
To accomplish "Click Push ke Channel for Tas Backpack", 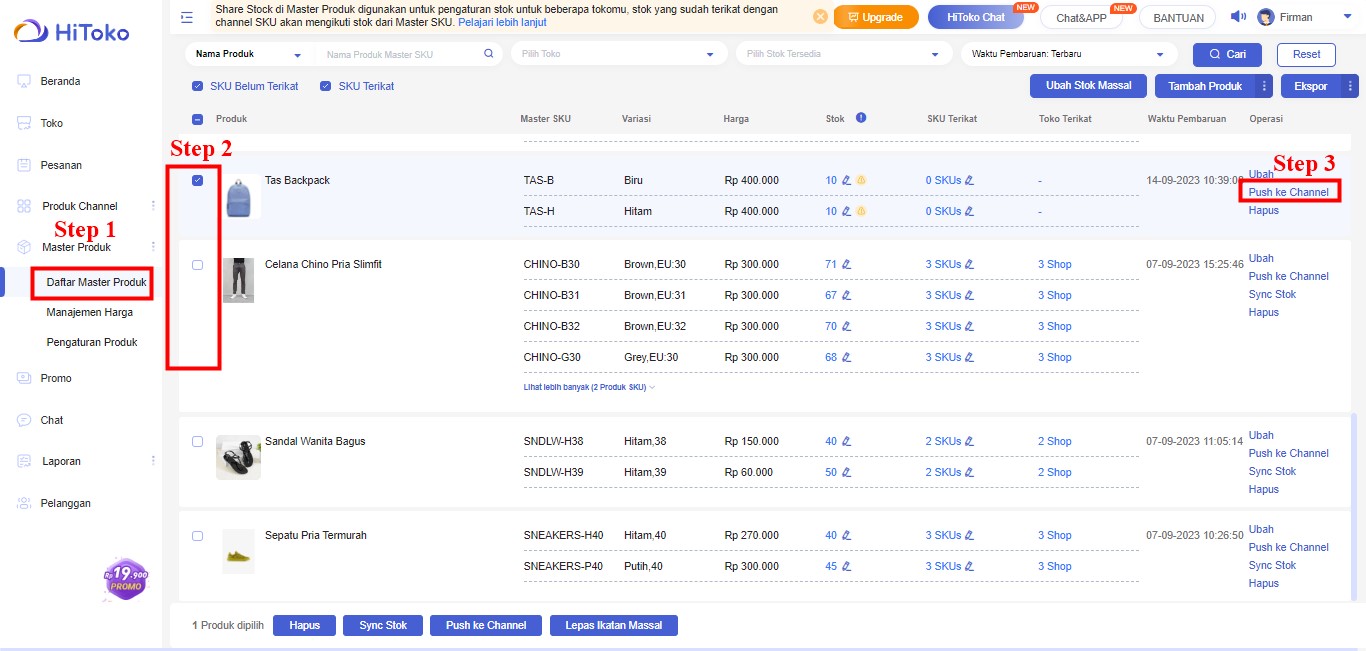I will (x=1289, y=192).
